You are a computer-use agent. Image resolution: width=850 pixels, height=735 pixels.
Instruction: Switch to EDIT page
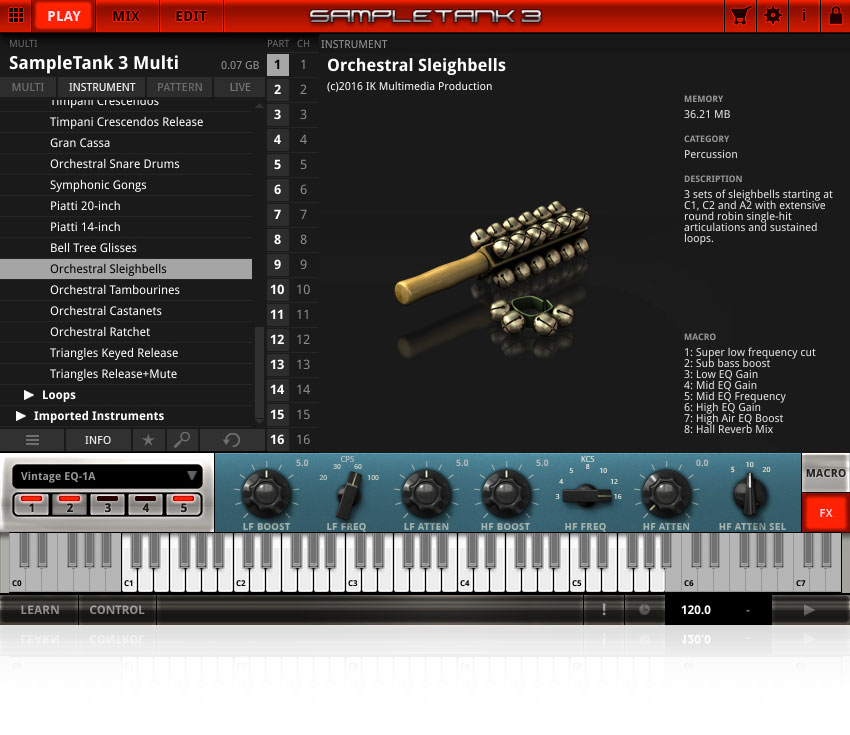(x=191, y=16)
